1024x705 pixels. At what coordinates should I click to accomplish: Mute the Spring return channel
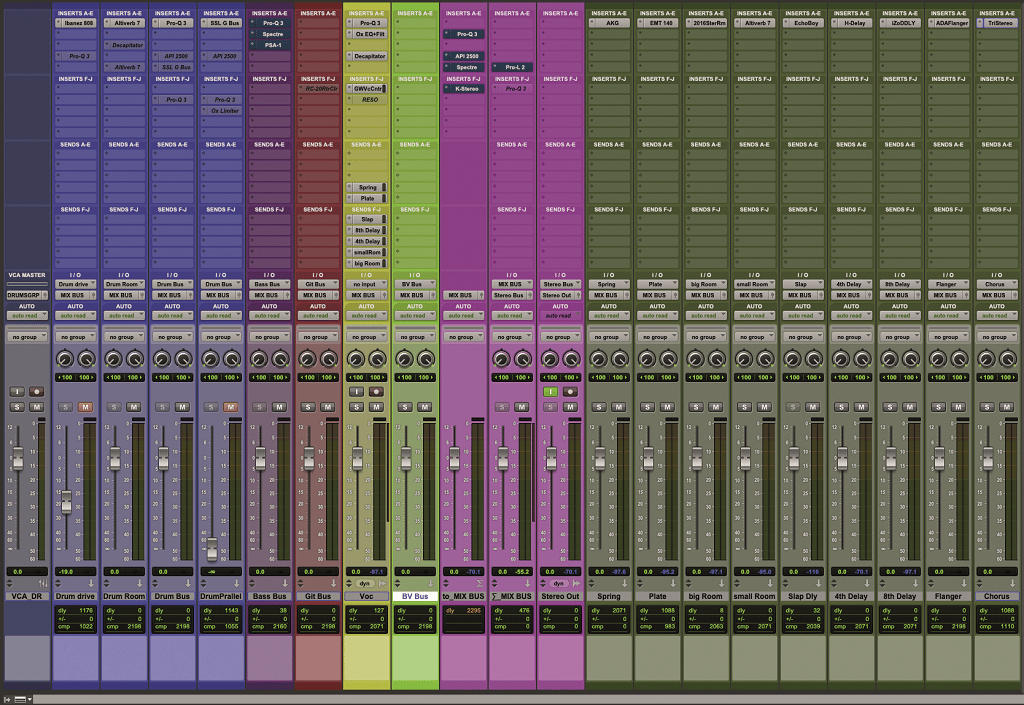618,407
